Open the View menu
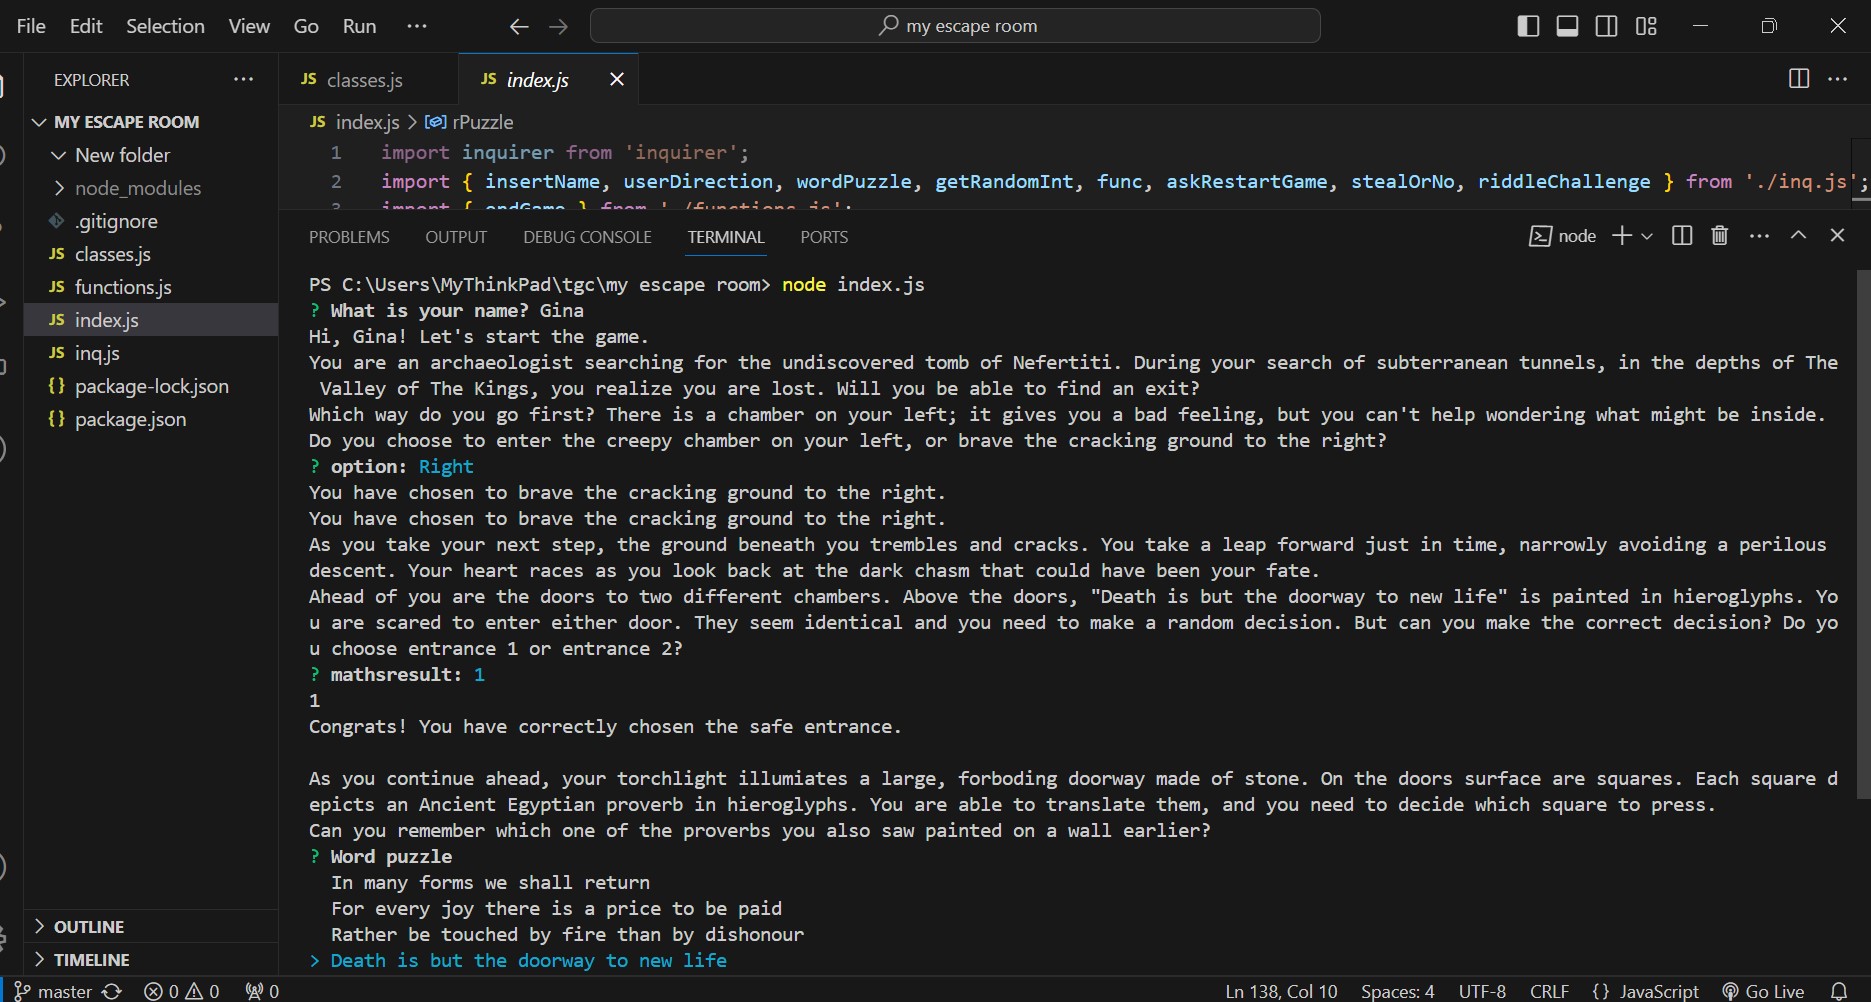 tap(249, 26)
